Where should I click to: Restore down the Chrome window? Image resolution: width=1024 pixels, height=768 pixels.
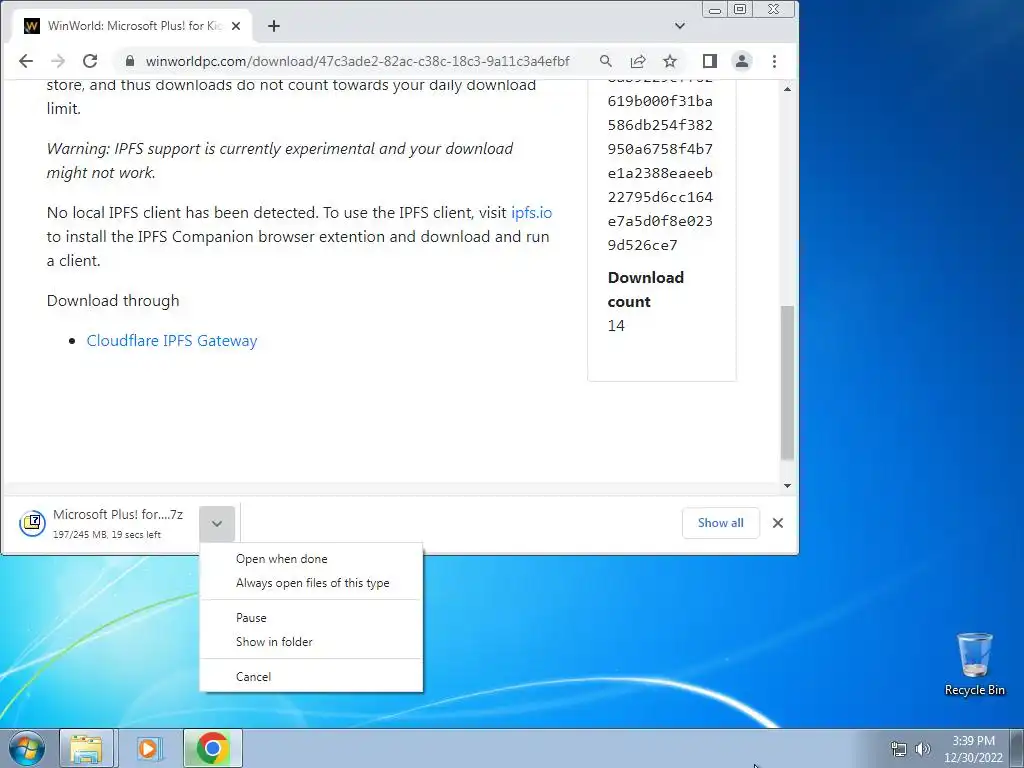pos(740,9)
